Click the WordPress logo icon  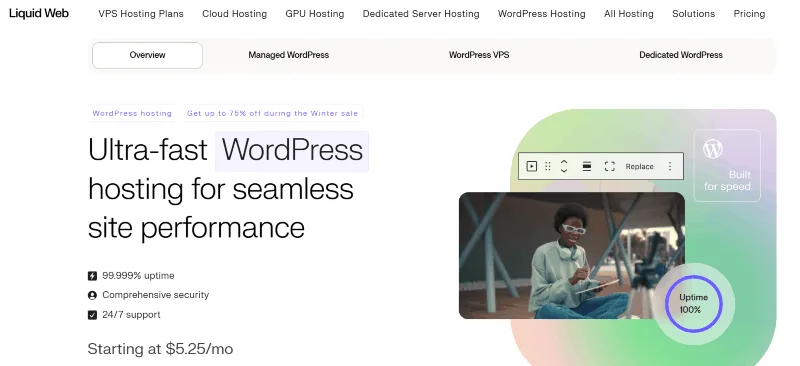click(x=713, y=149)
